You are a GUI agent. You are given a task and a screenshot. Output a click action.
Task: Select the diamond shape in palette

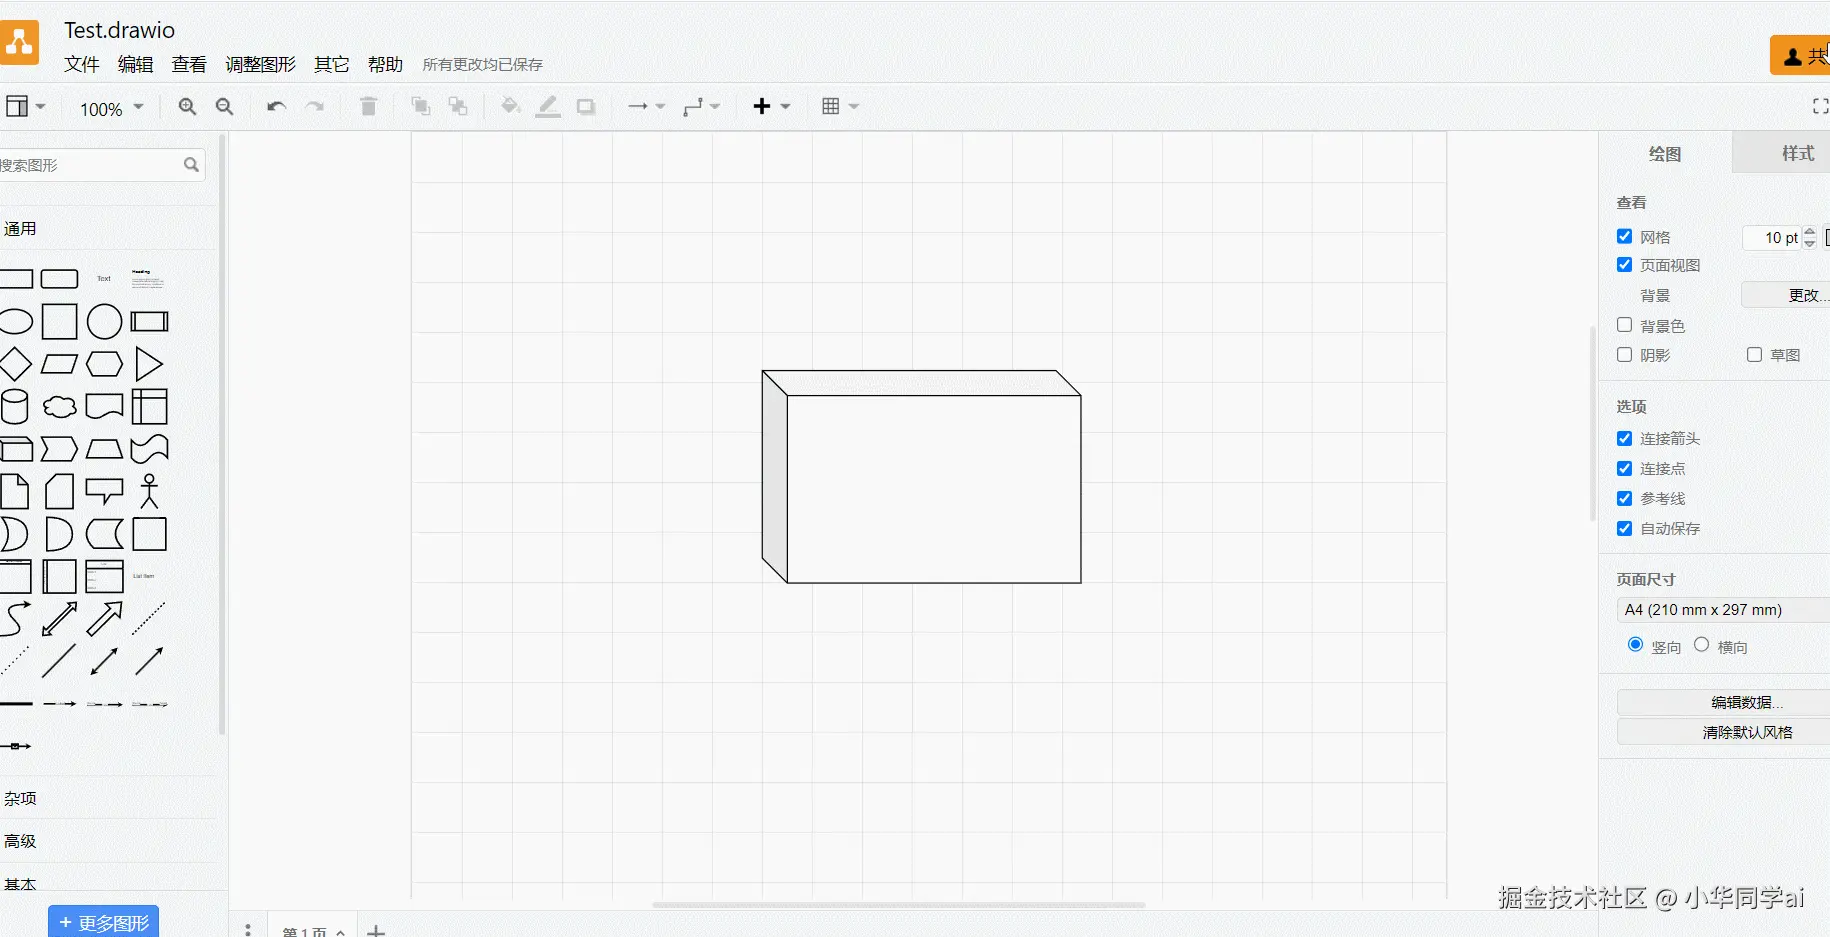click(x=15, y=364)
